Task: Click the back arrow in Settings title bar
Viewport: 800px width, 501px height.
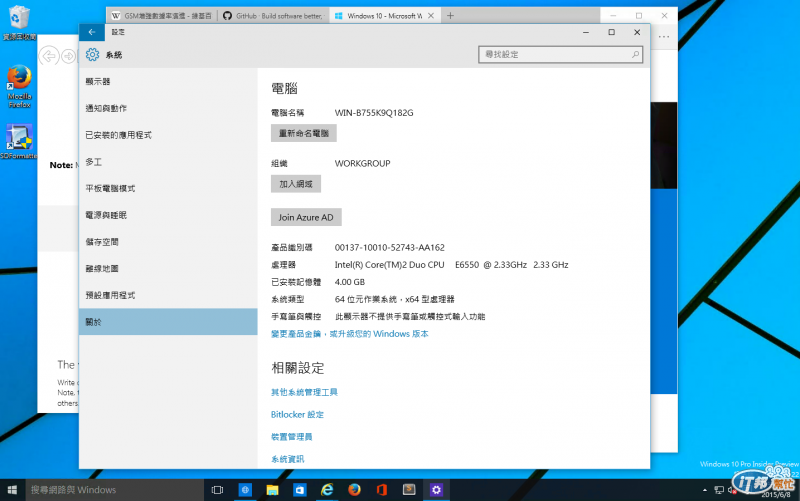Action: click(92, 32)
